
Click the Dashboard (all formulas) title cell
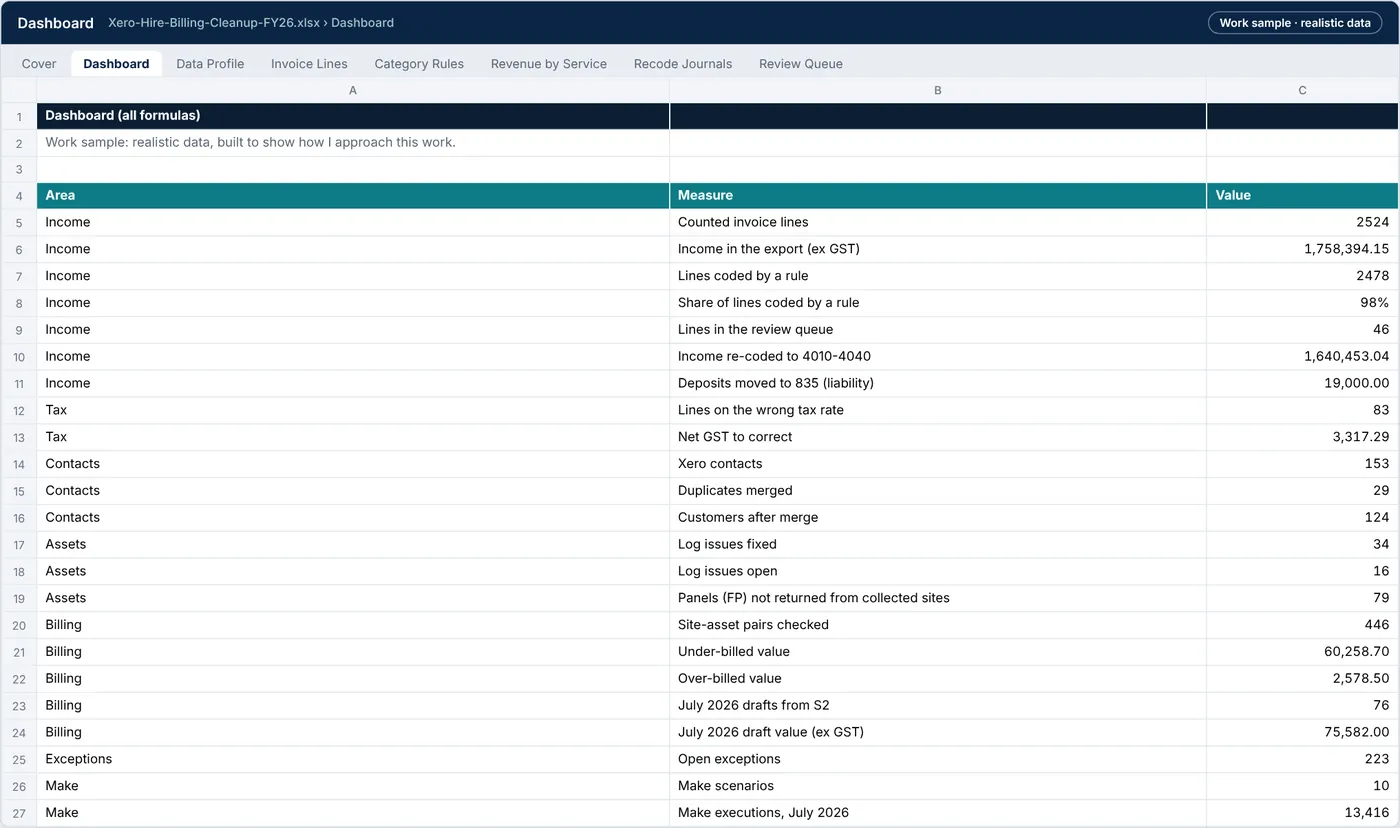click(353, 116)
